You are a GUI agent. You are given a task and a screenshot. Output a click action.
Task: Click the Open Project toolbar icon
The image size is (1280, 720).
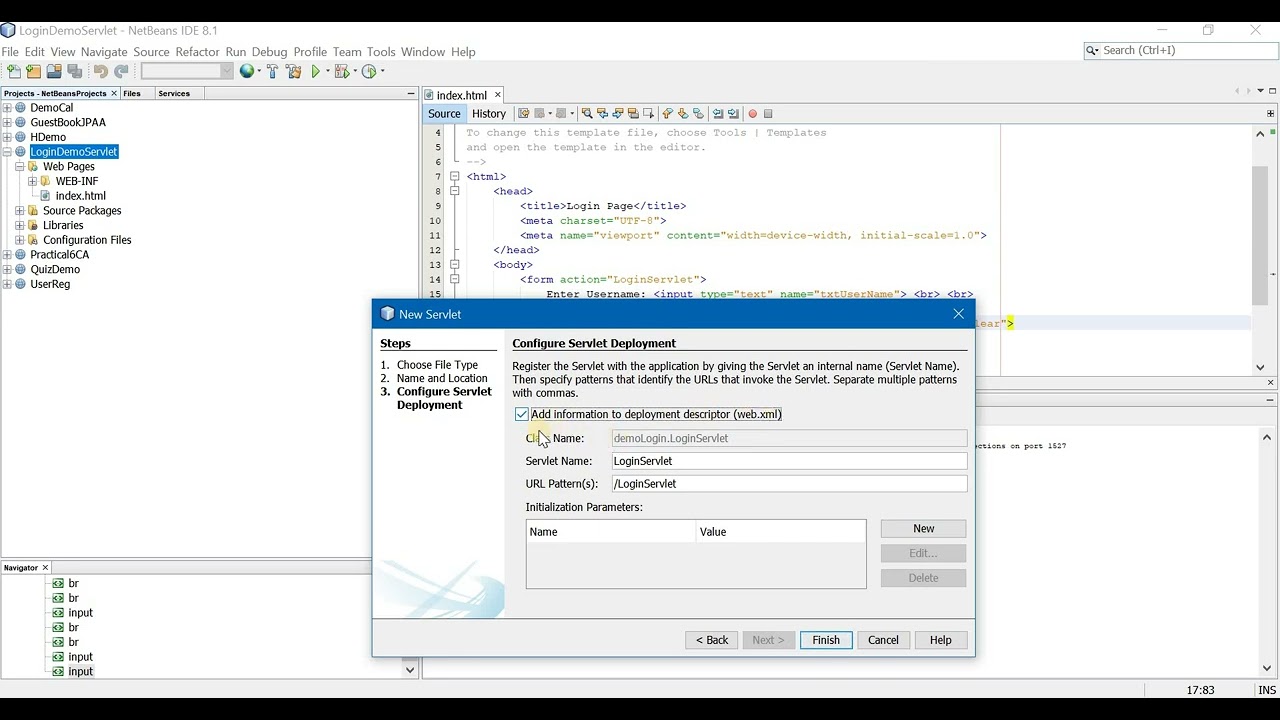click(54, 71)
